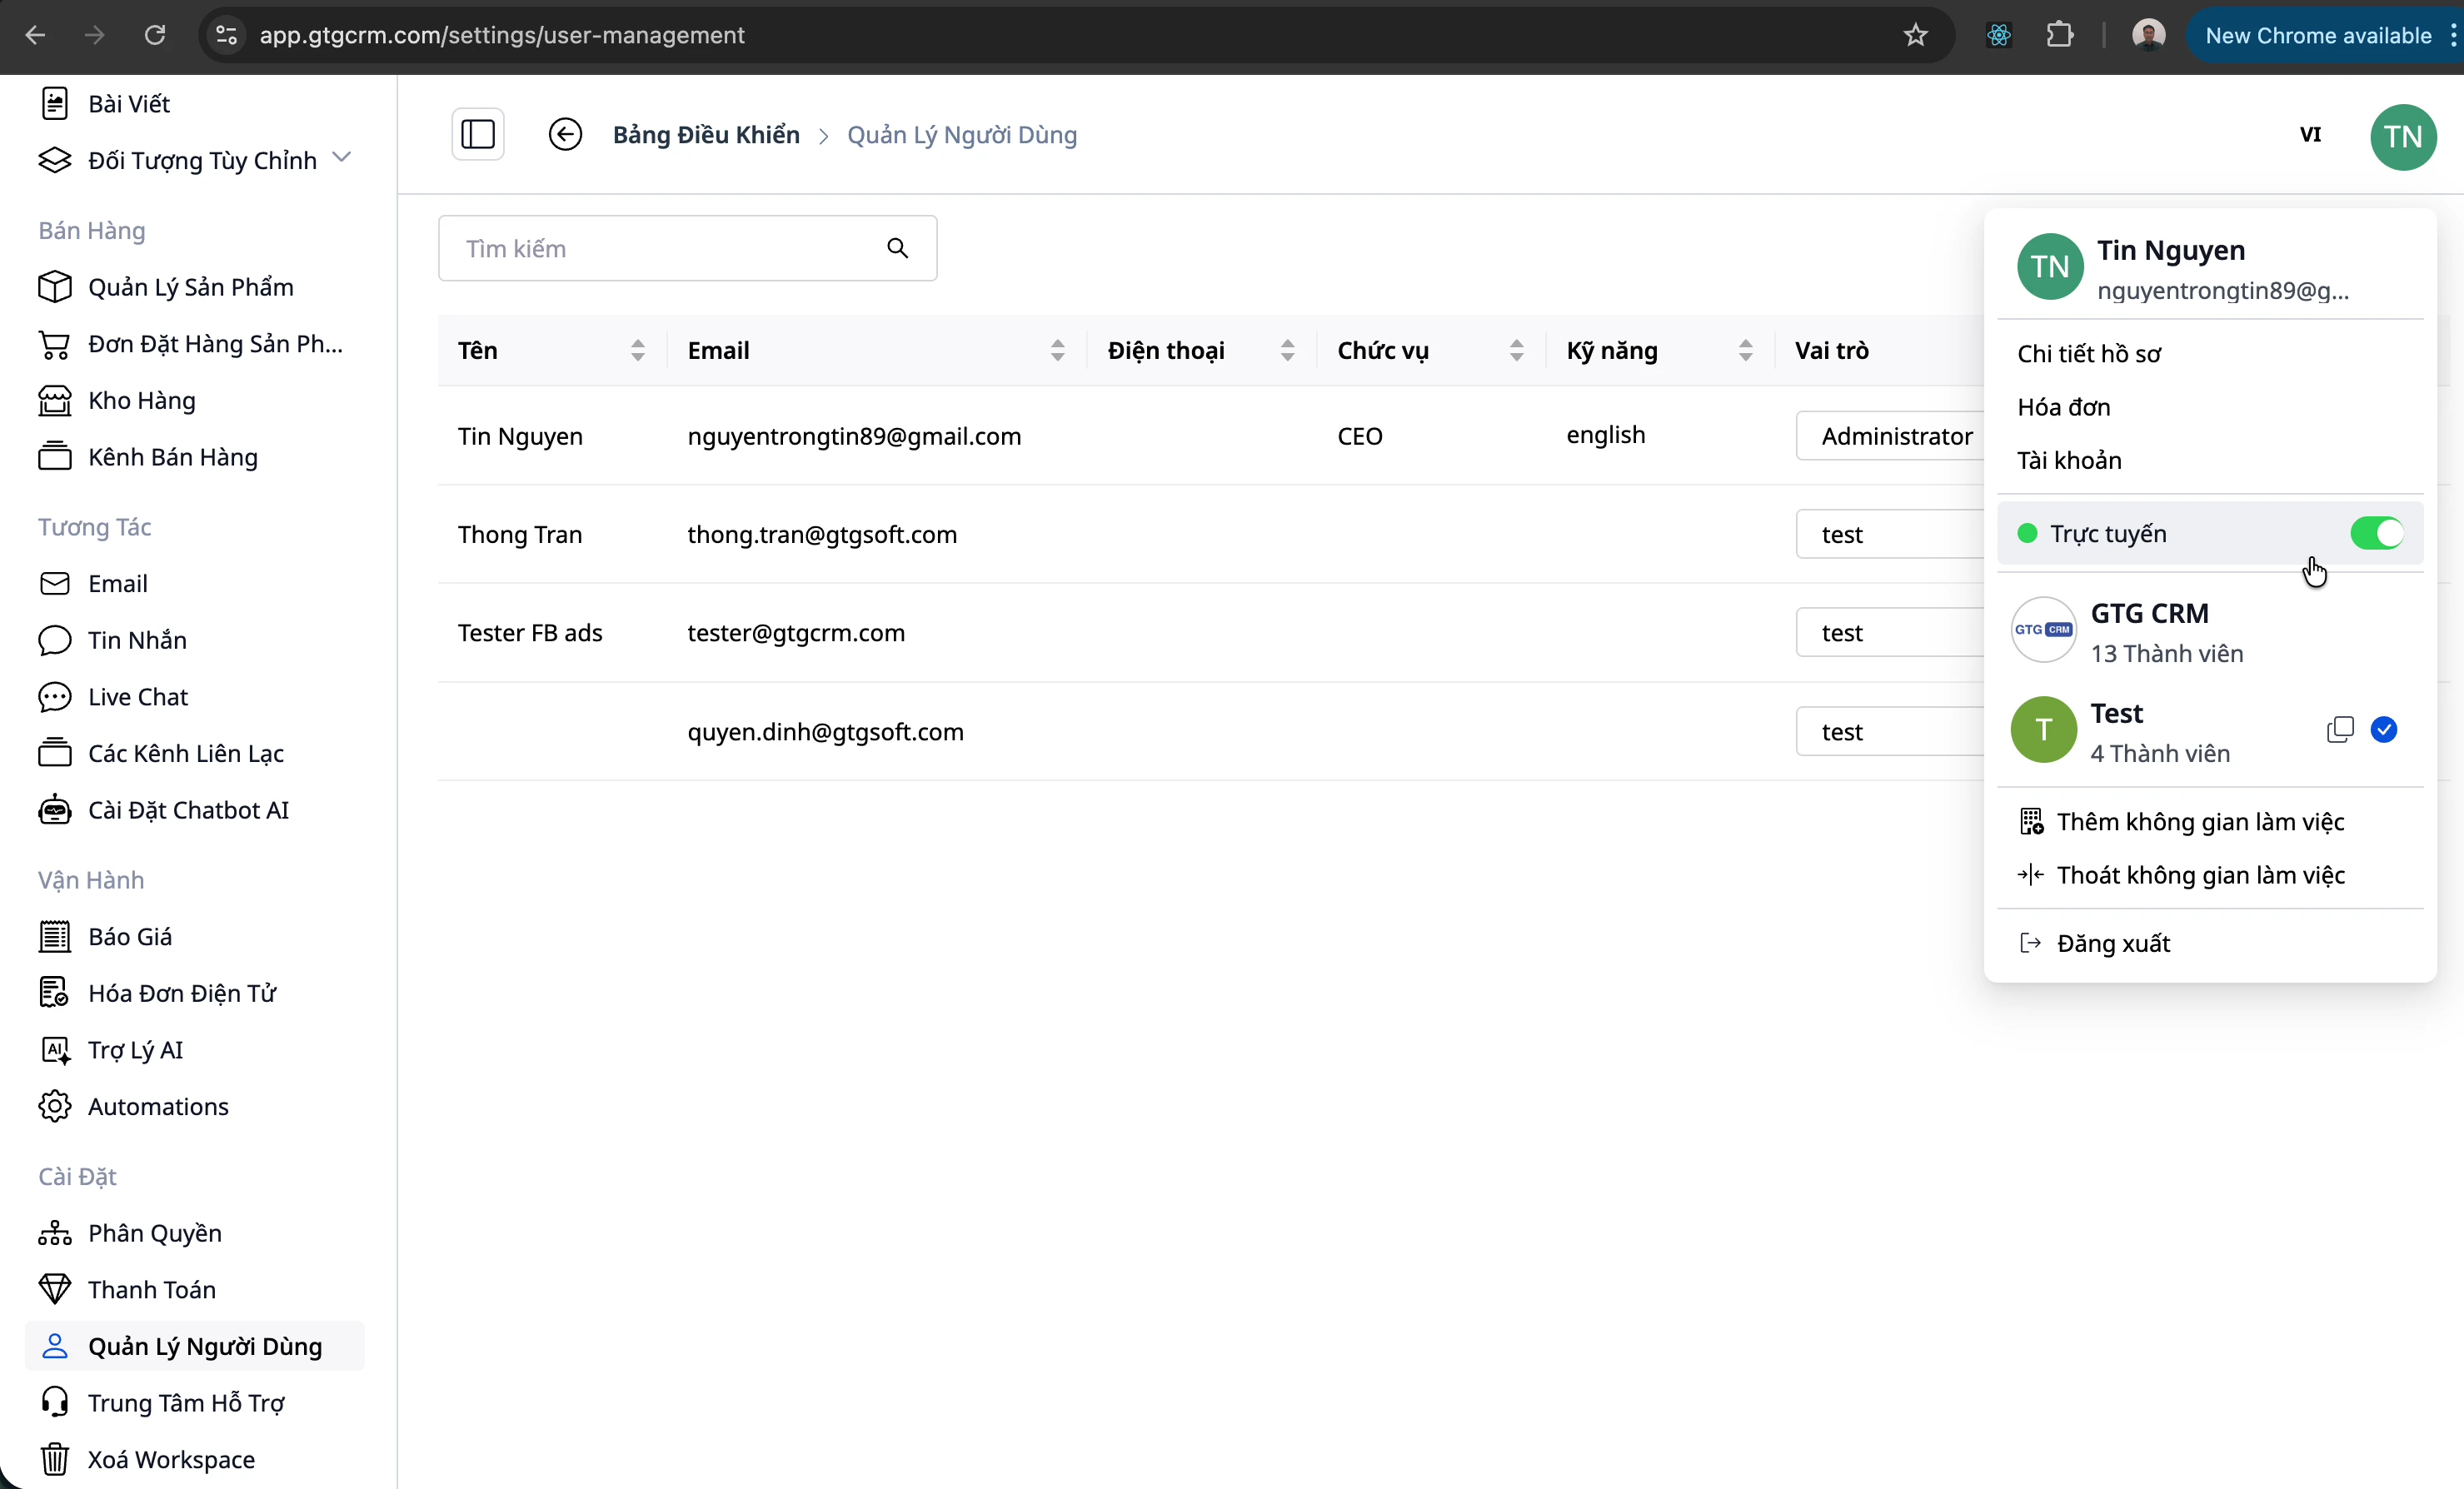Click Bảng Điều Khiển breadcrumb link

[x=706, y=135]
